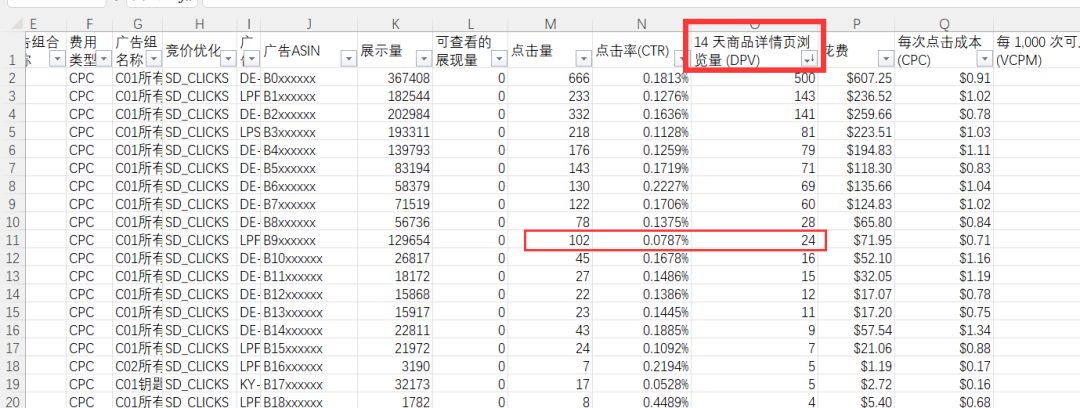The height and width of the screenshot is (408, 1080).
Task: Click ASIN cell B12xxxxxx
Action: tap(309, 294)
